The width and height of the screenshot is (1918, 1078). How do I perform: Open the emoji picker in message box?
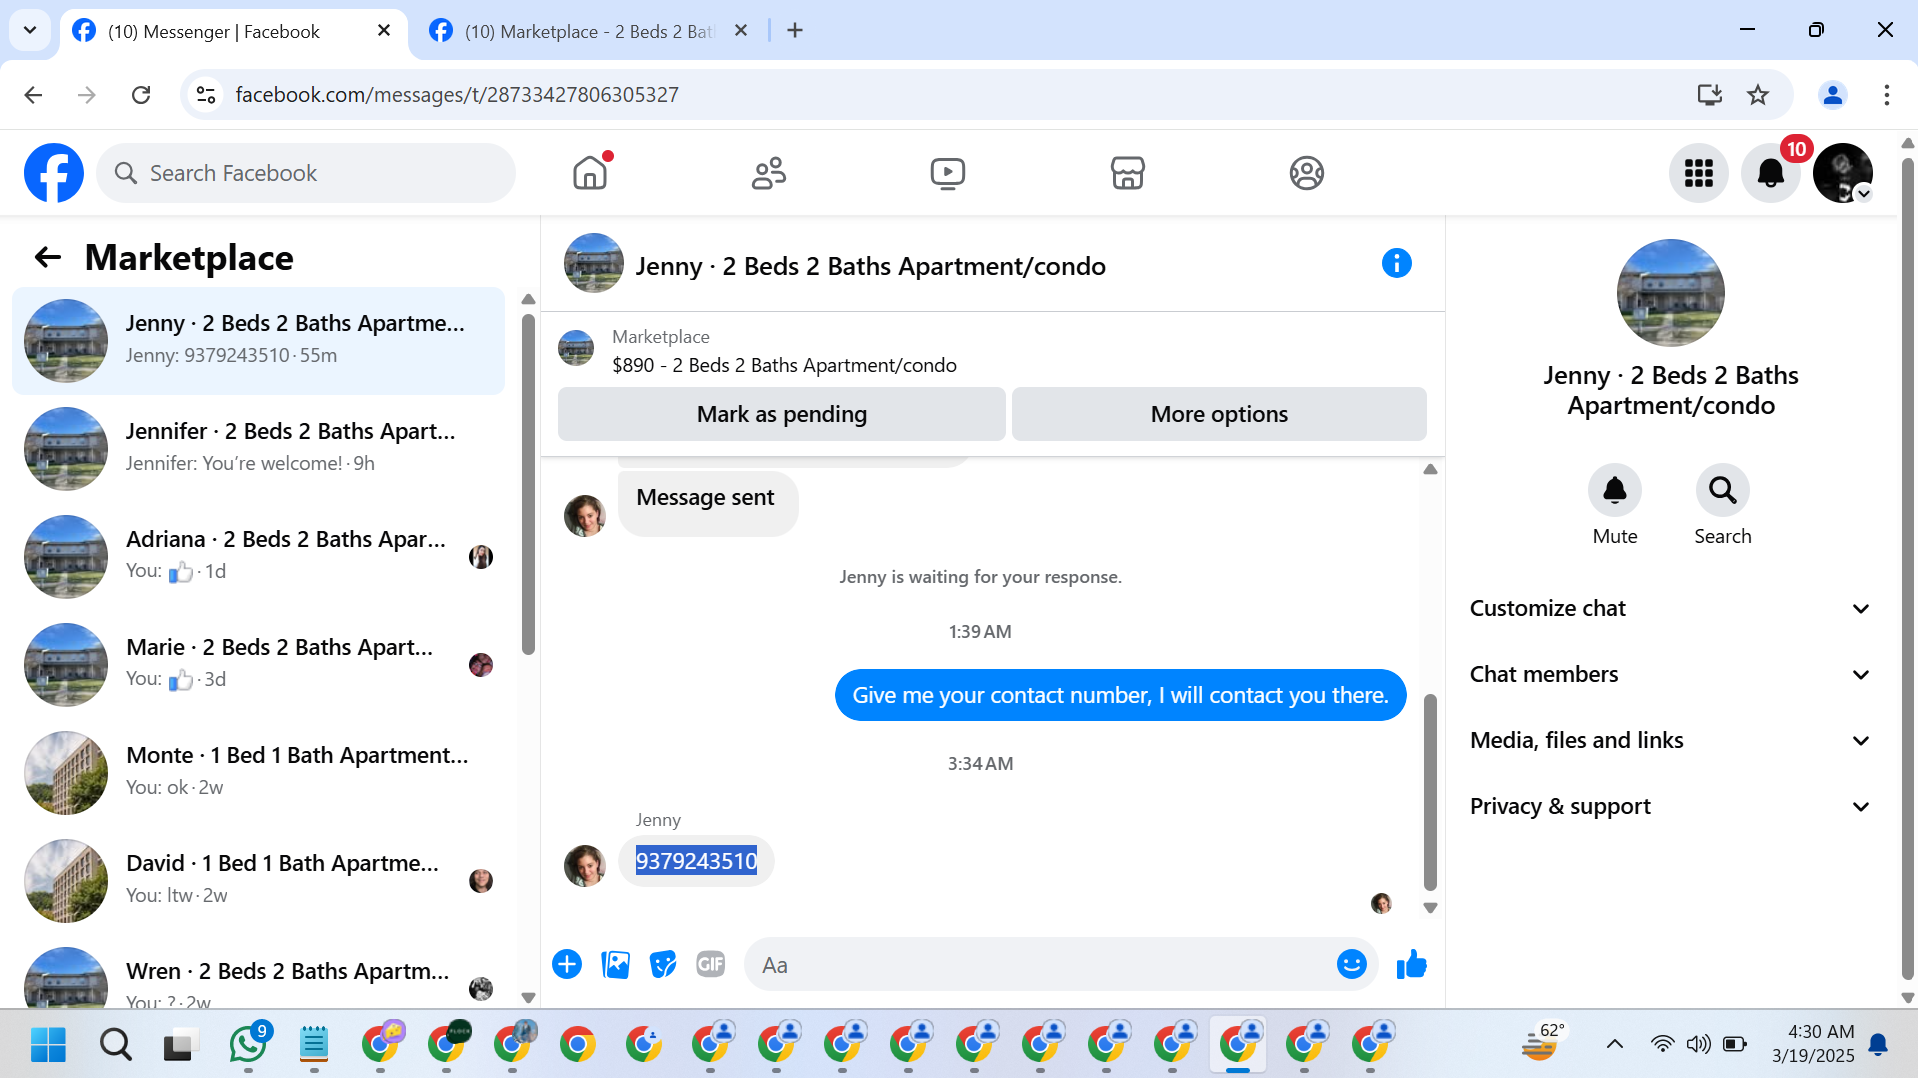(x=1351, y=964)
